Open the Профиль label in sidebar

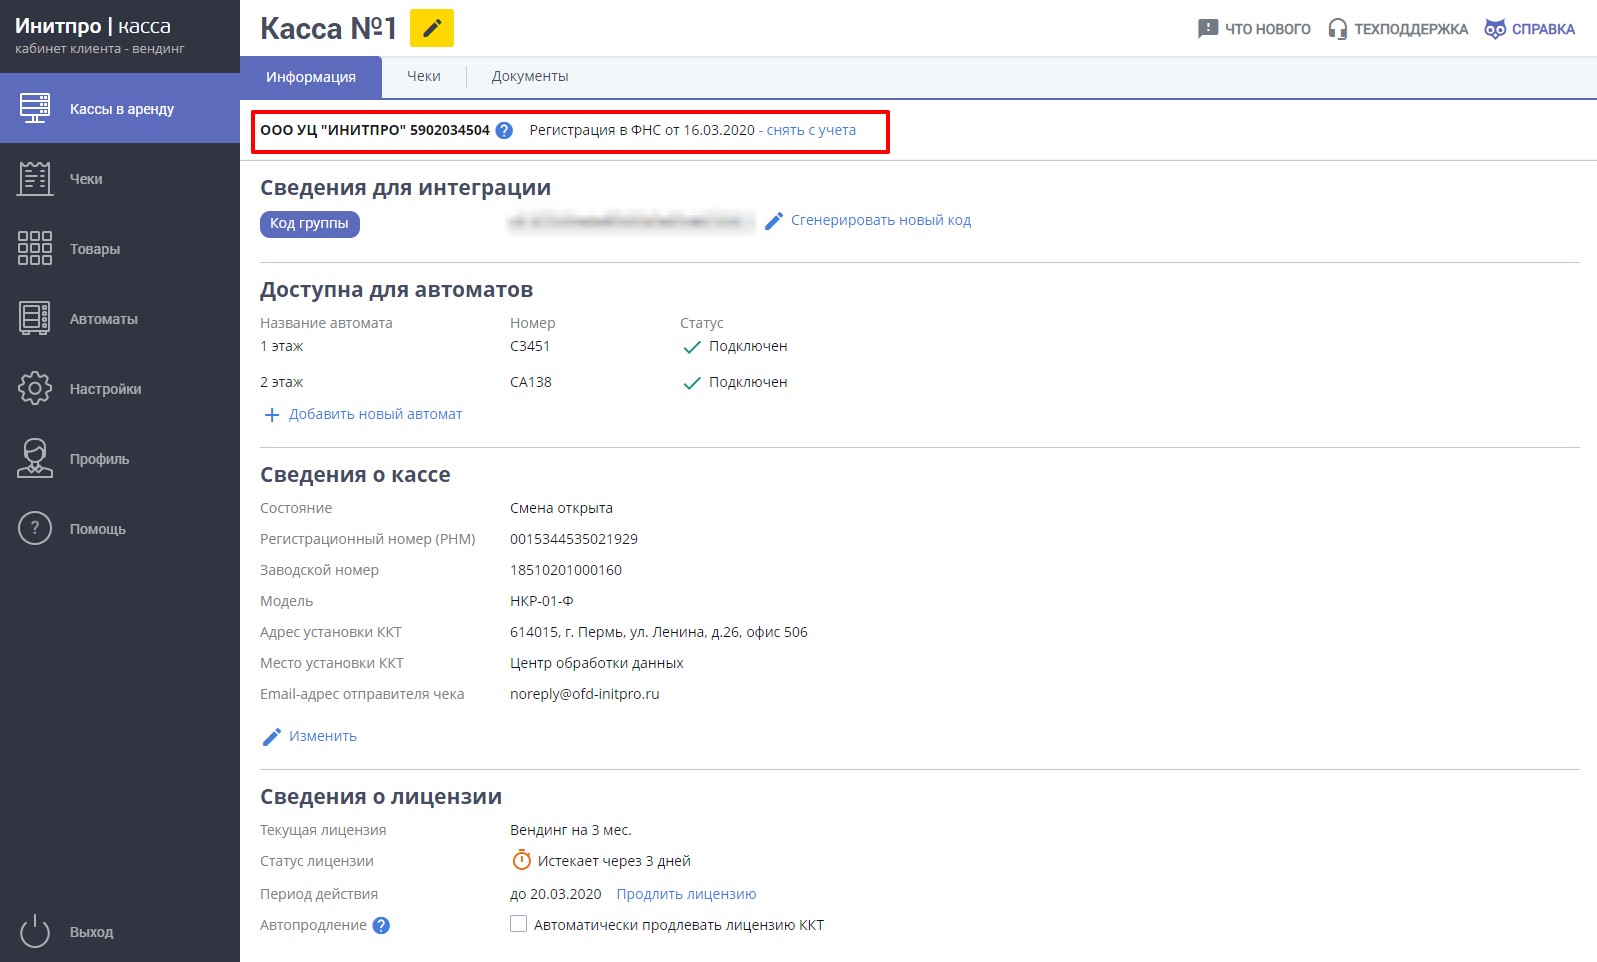100,459
